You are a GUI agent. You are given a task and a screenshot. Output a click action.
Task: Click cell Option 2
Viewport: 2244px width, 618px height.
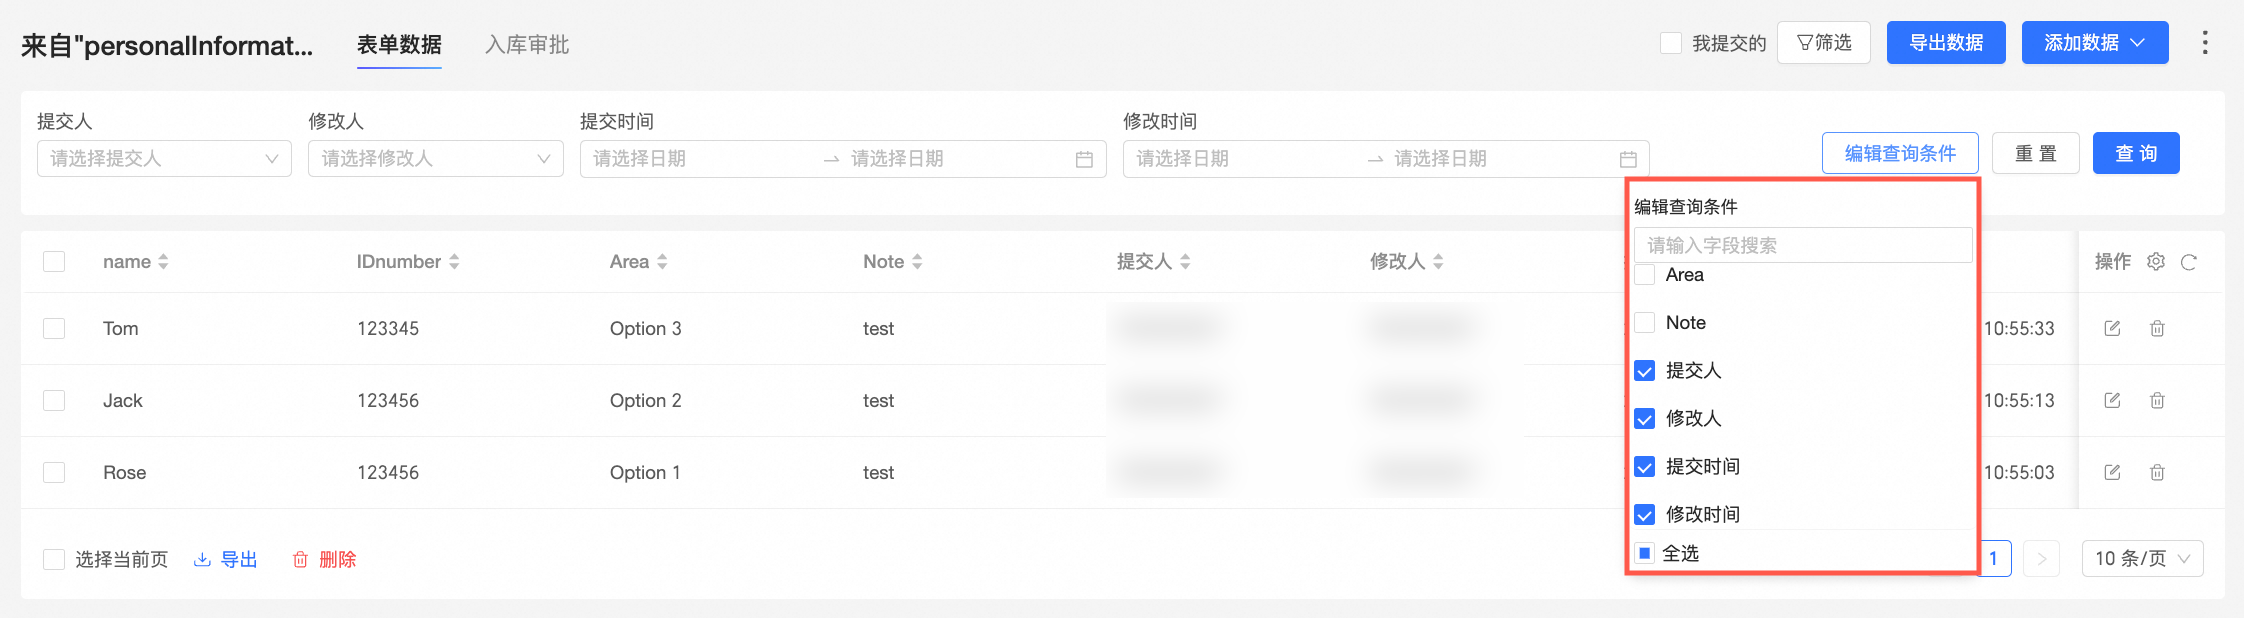(646, 400)
